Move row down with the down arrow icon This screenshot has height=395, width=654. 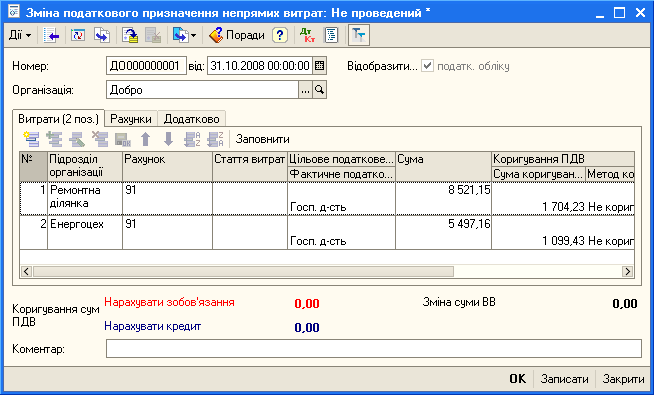coord(169,139)
